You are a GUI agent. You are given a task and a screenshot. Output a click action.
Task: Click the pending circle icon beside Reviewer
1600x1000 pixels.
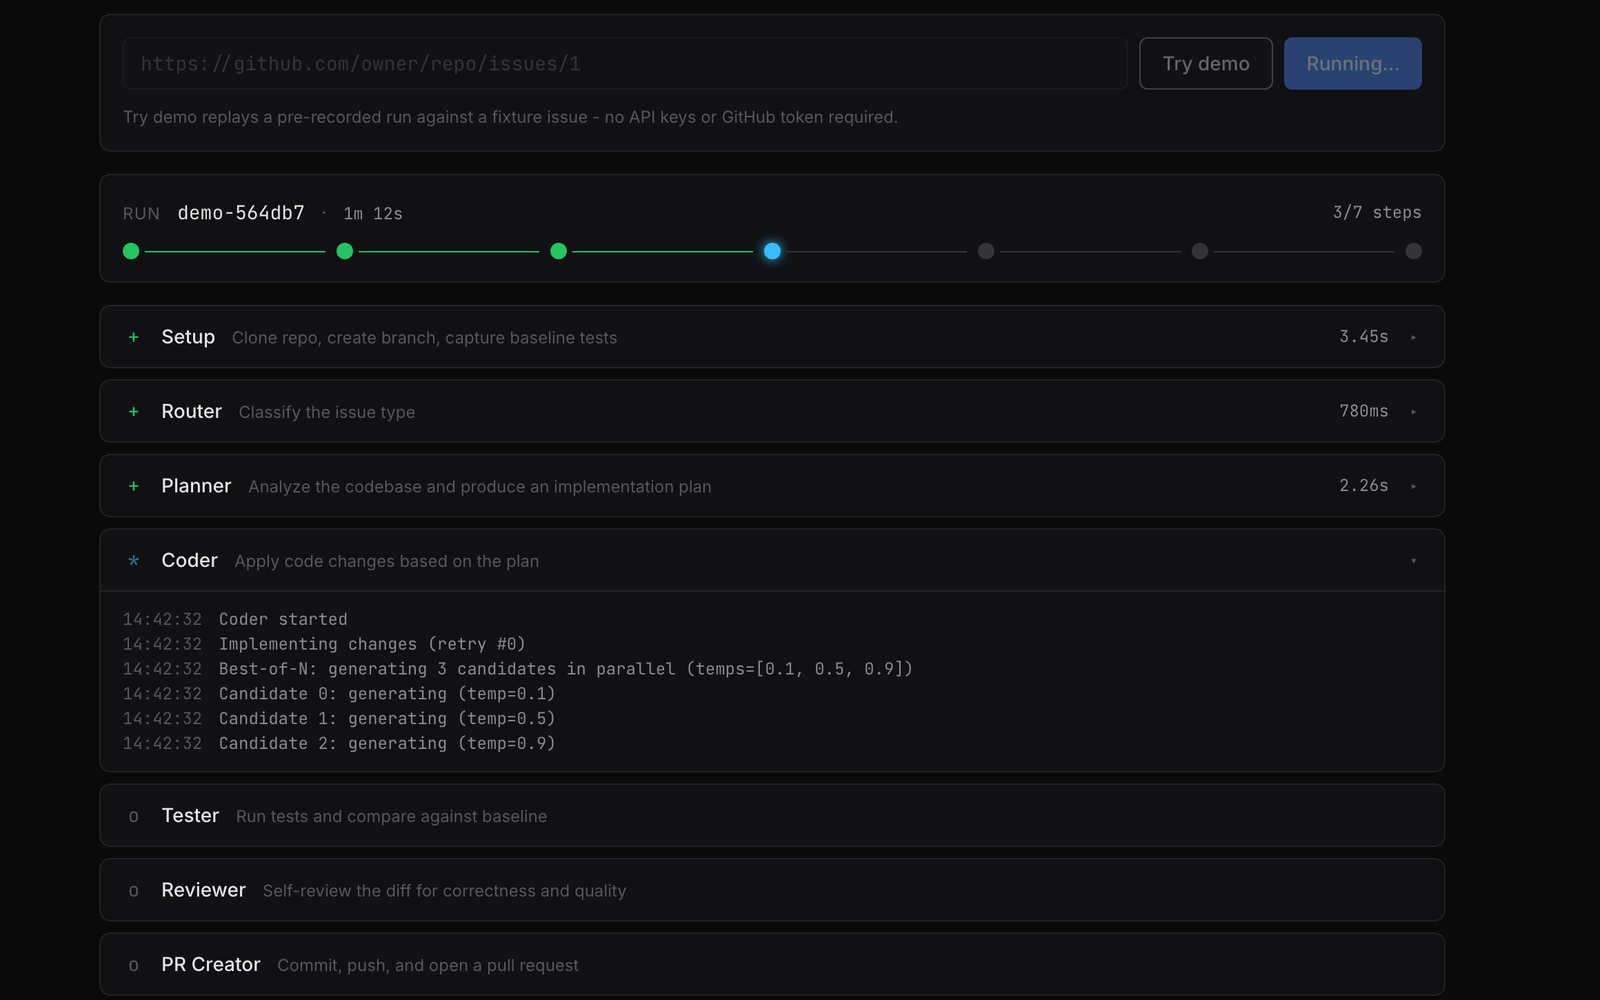134,891
